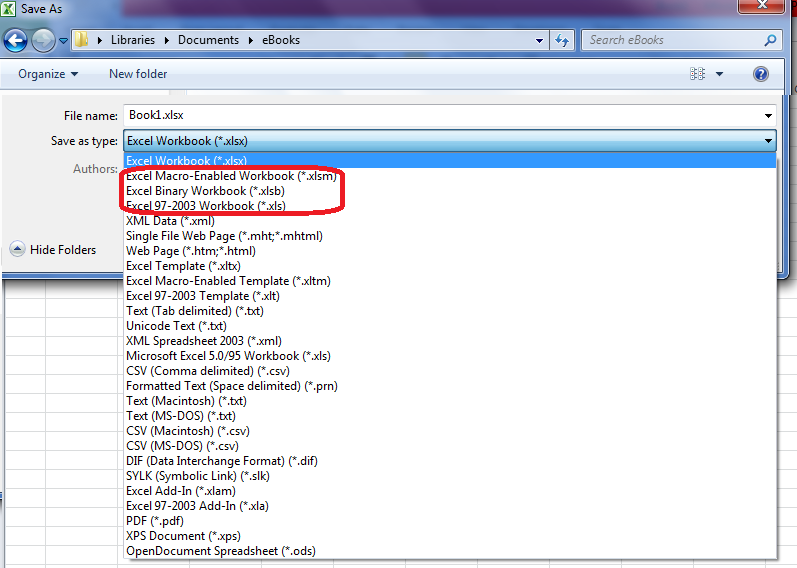
Task: Click the Change your view icon
Action: pos(697,74)
